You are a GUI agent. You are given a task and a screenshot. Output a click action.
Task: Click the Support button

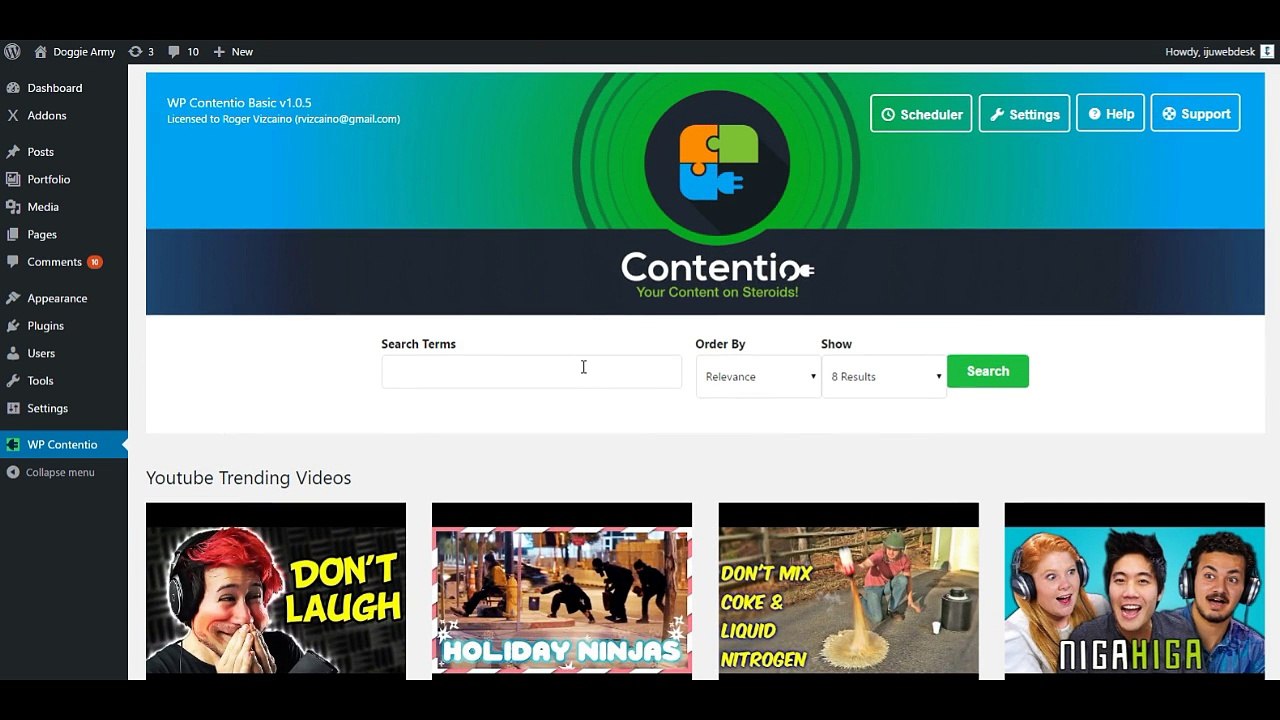[x=1196, y=114]
